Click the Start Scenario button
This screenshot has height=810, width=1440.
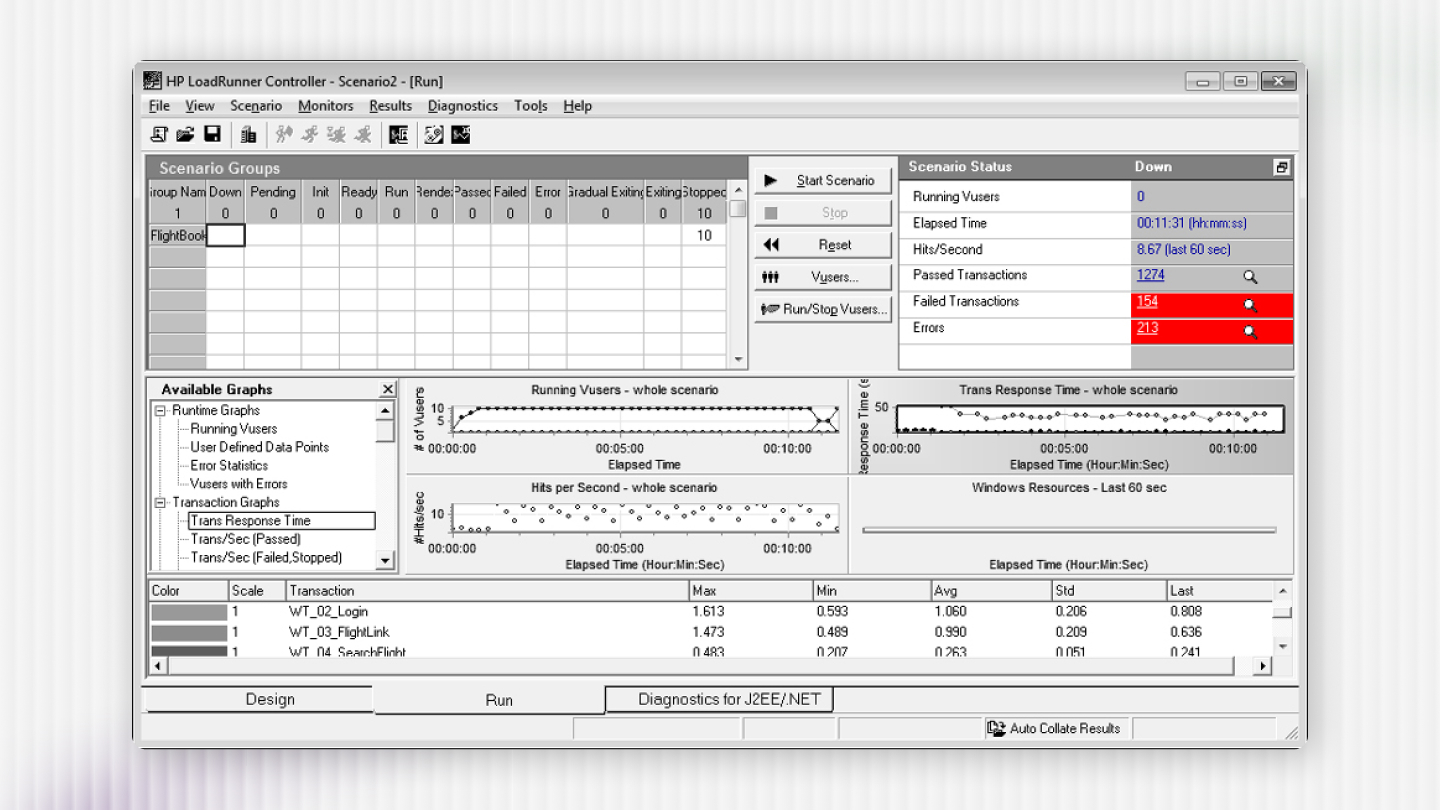[822, 181]
